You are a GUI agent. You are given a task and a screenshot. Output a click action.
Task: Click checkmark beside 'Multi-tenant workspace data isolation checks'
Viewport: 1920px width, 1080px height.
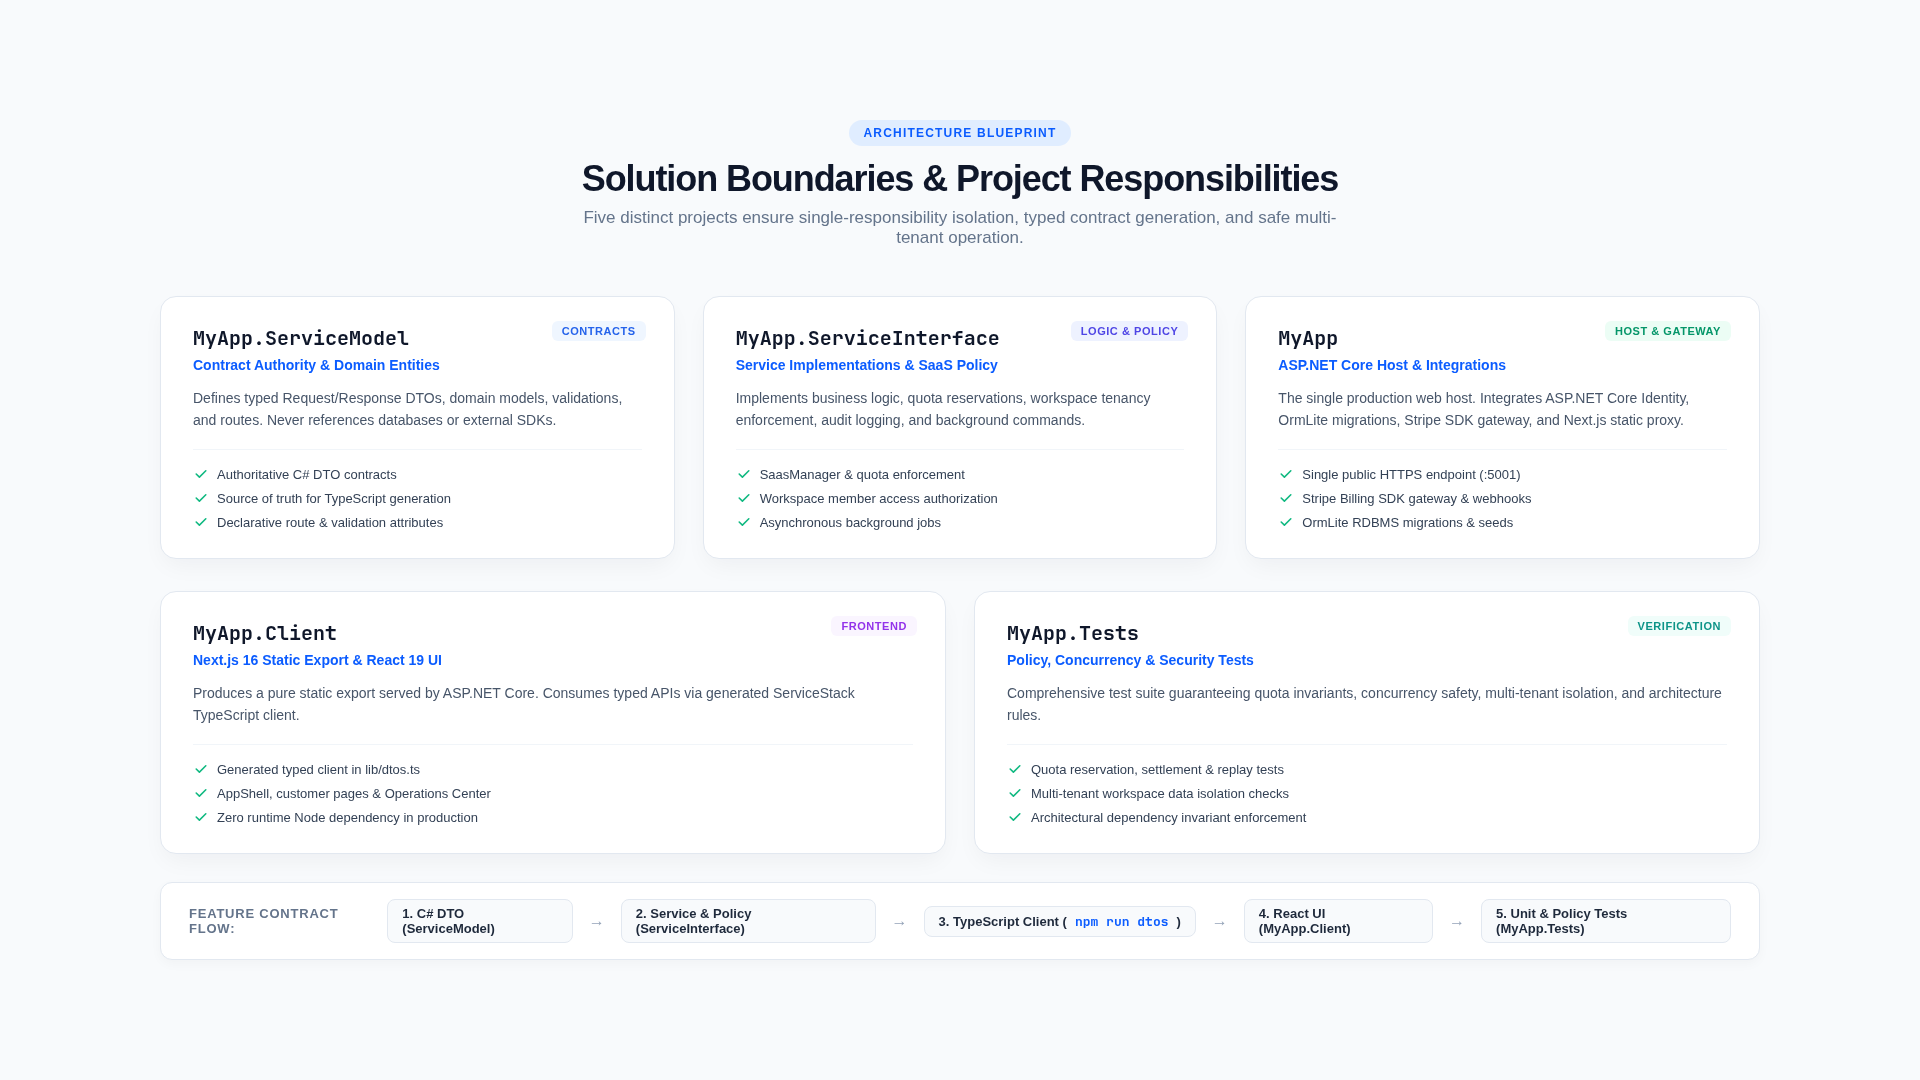[1015, 793]
